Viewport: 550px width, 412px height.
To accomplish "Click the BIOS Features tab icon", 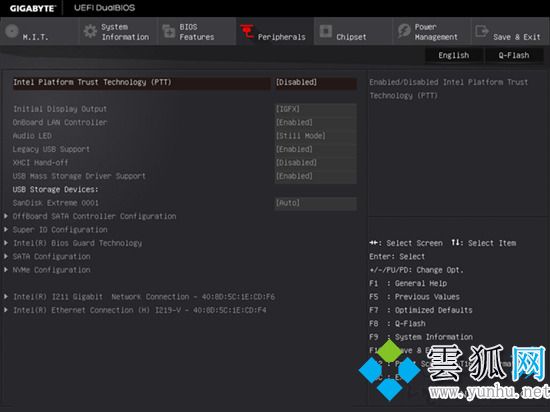I will 169,32.
